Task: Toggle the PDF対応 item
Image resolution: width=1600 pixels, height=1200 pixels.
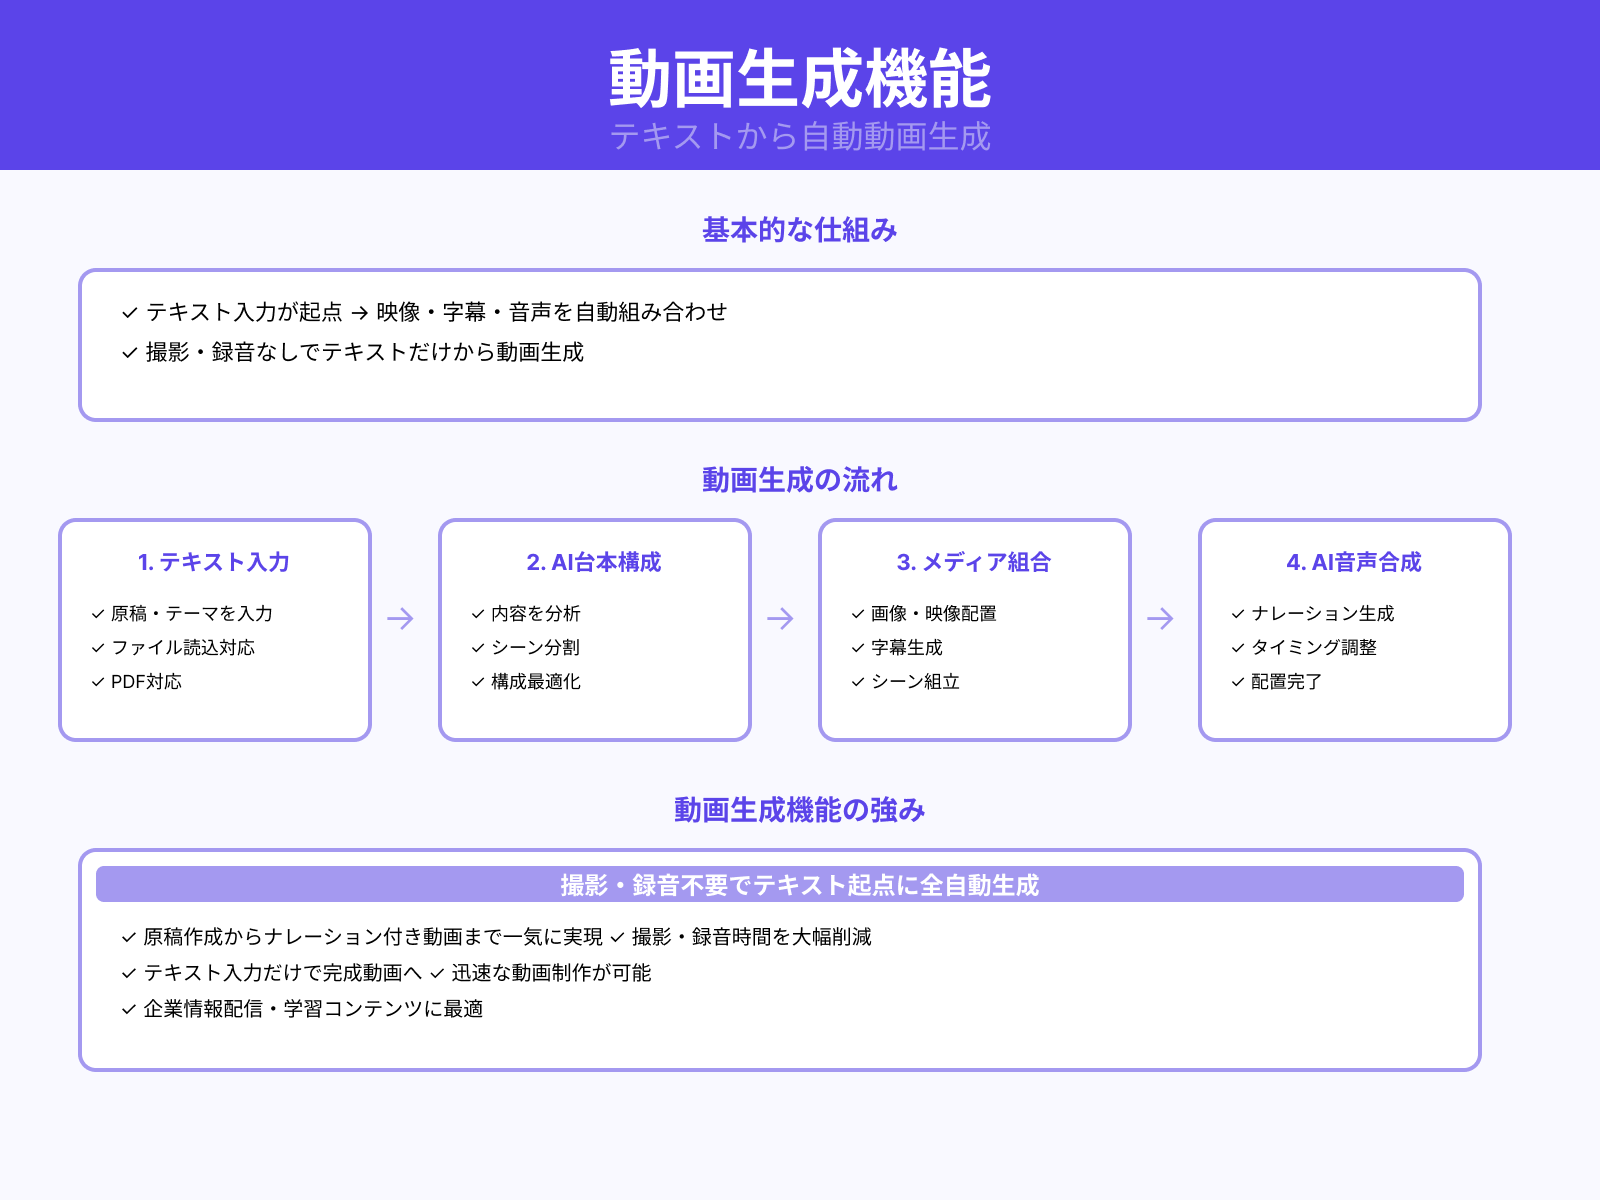Action: click(x=145, y=683)
